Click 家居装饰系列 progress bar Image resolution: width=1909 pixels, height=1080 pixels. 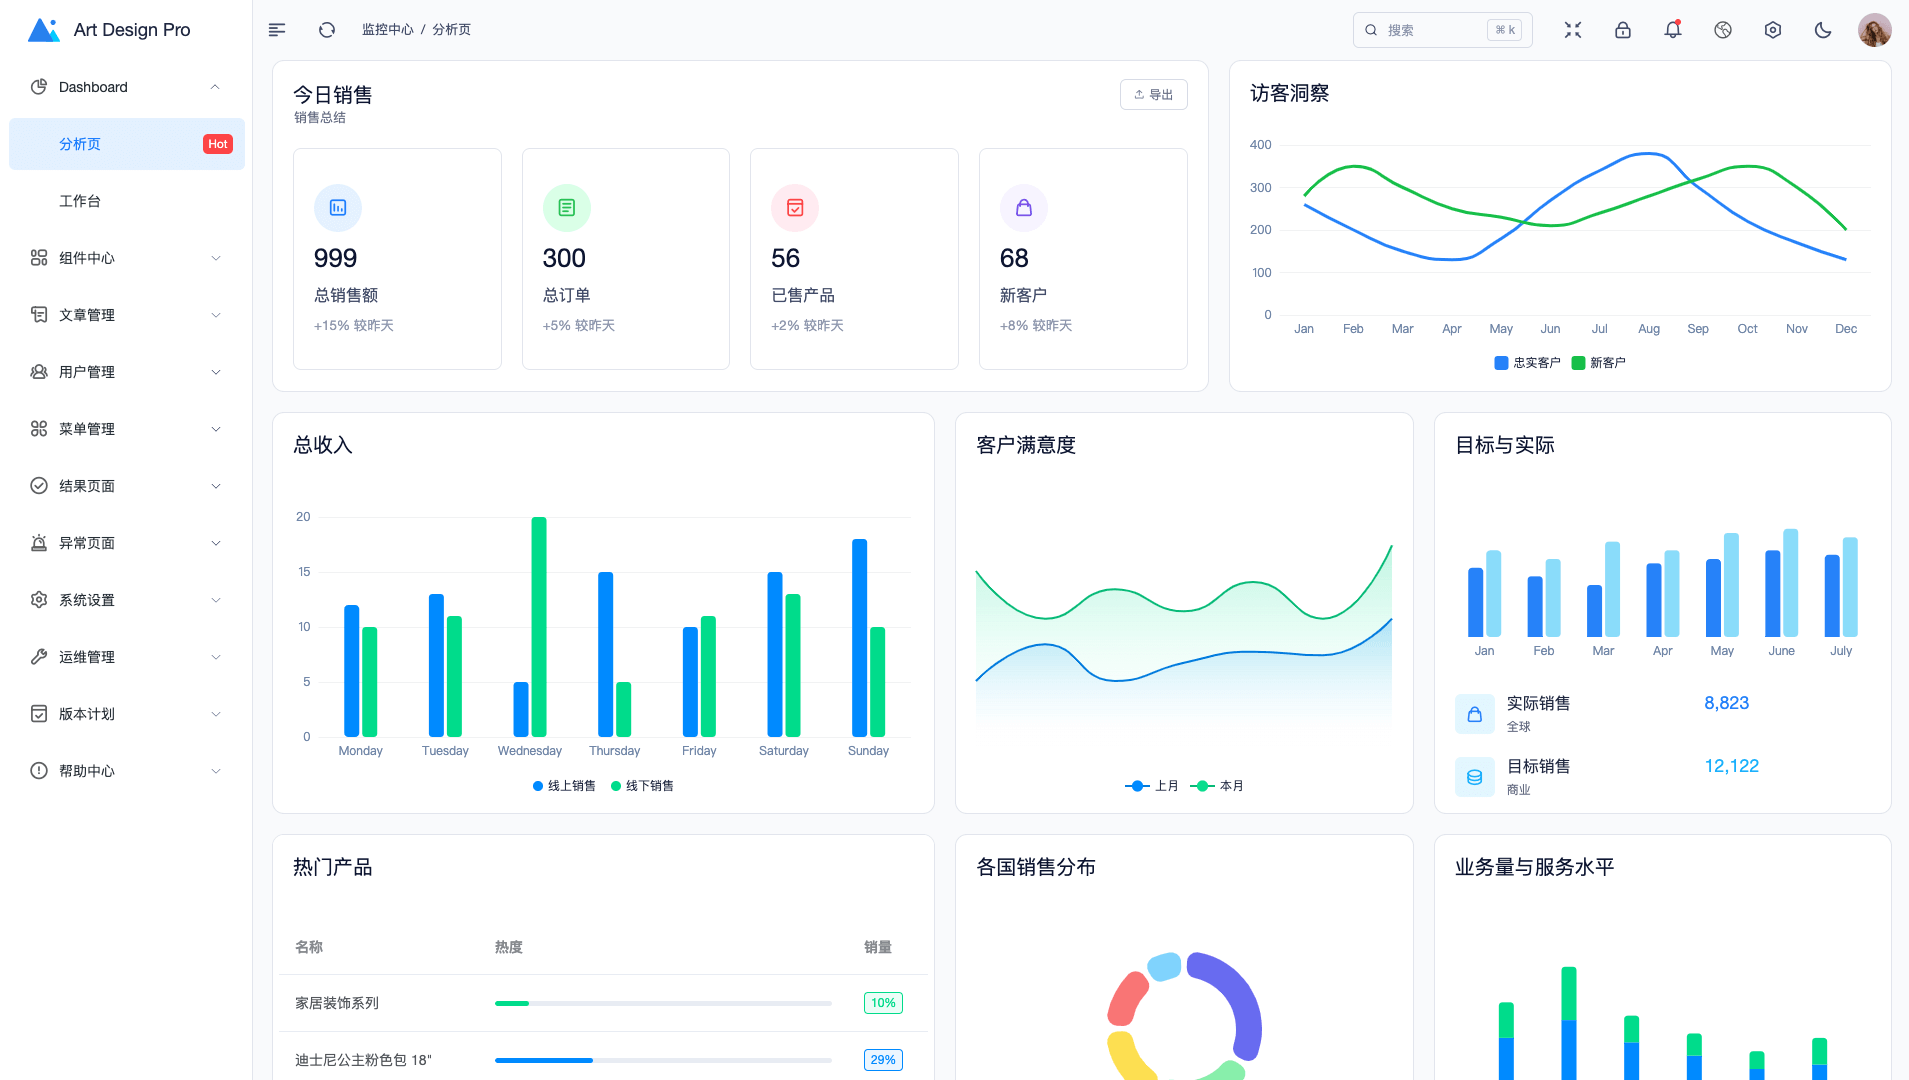[x=663, y=1003]
